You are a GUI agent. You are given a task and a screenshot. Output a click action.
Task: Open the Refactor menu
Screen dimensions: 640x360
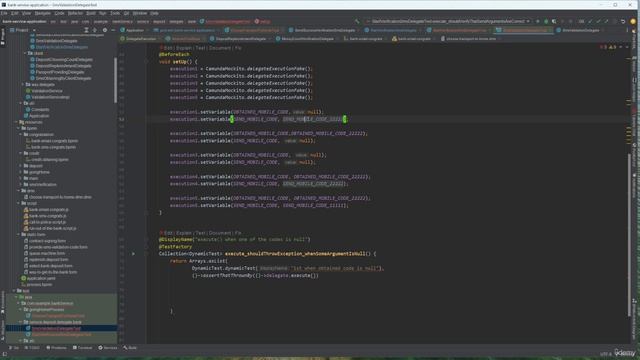75,13
